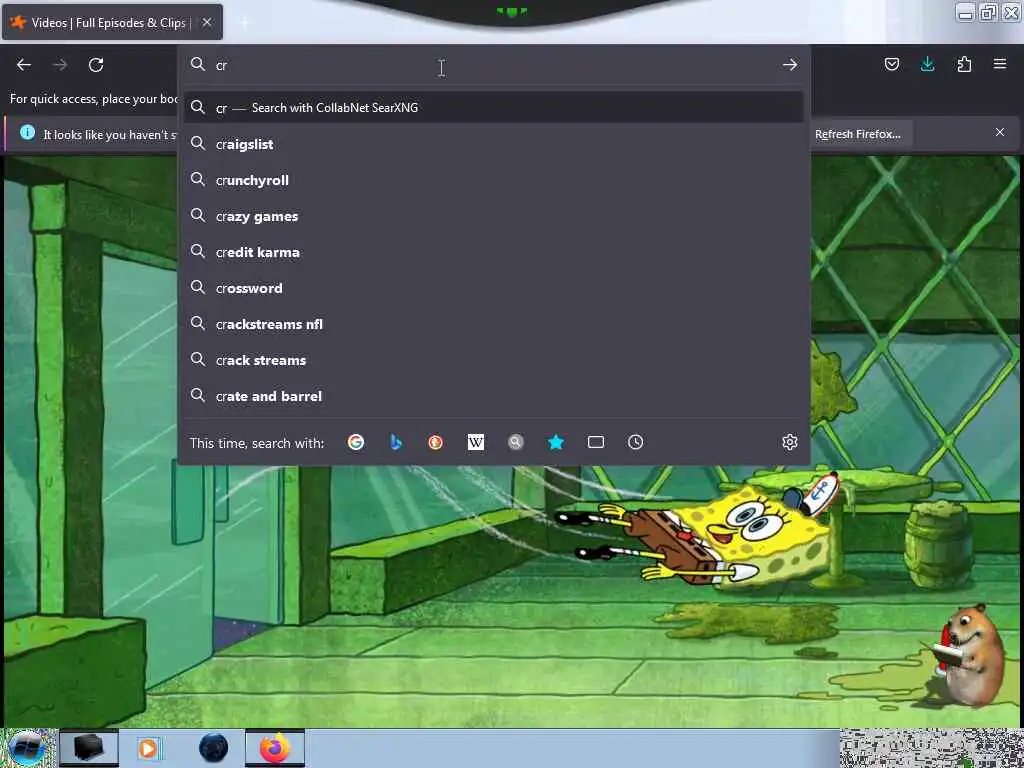Select the crackstreams nfl suggestion
The image size is (1024, 768).
click(494, 324)
